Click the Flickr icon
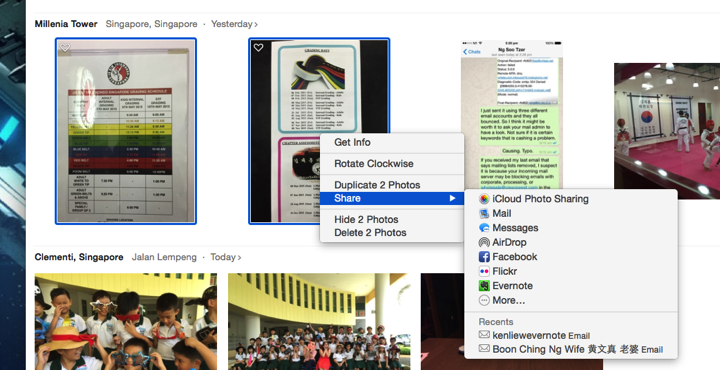 pos(484,271)
